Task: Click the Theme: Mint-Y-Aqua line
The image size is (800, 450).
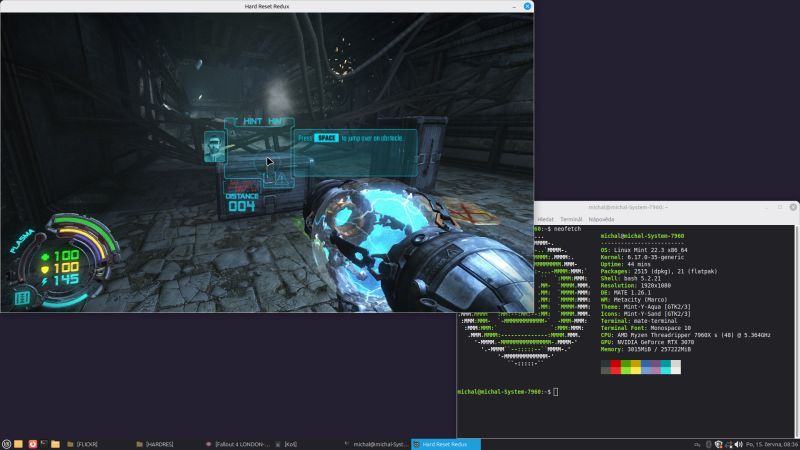Action: click(645, 307)
